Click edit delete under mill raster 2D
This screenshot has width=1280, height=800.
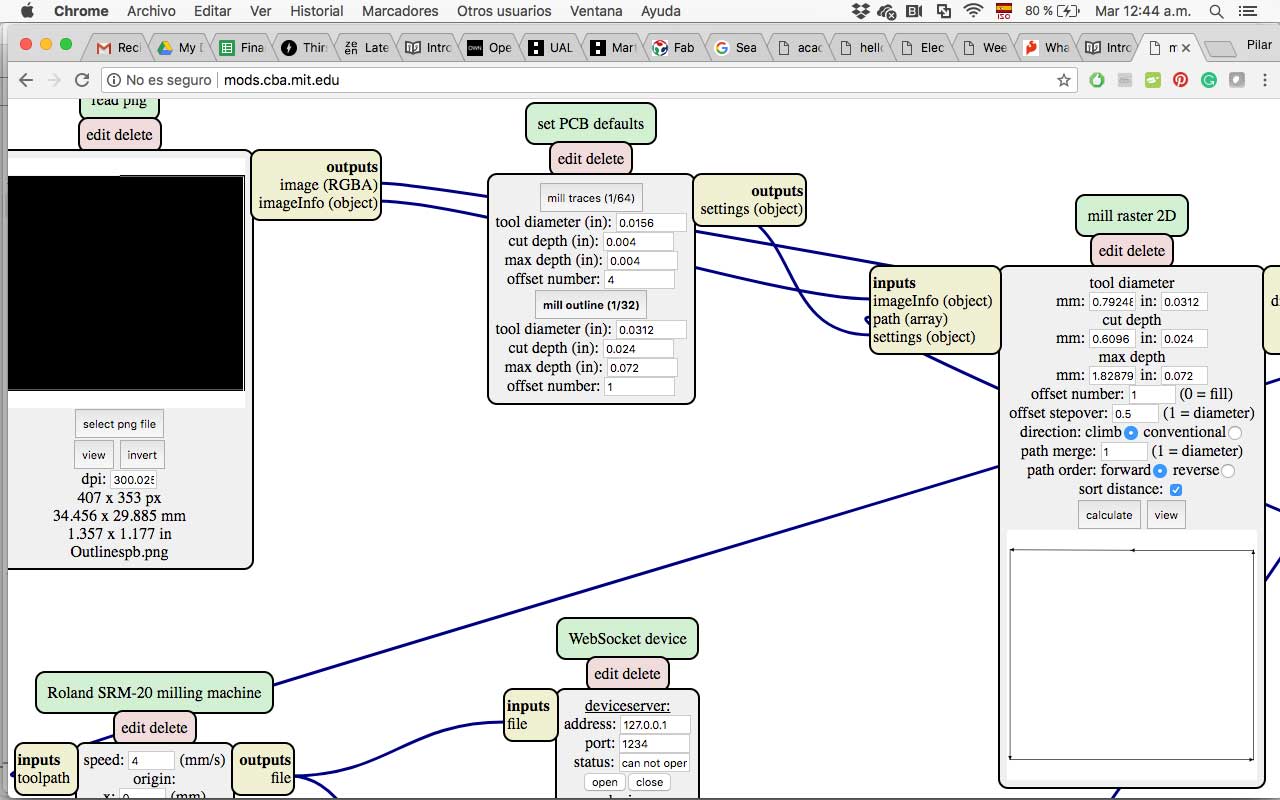(x=1131, y=250)
